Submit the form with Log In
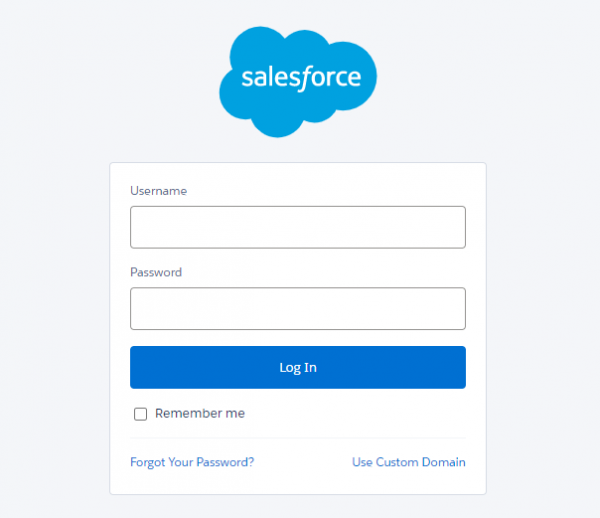 (x=297, y=367)
